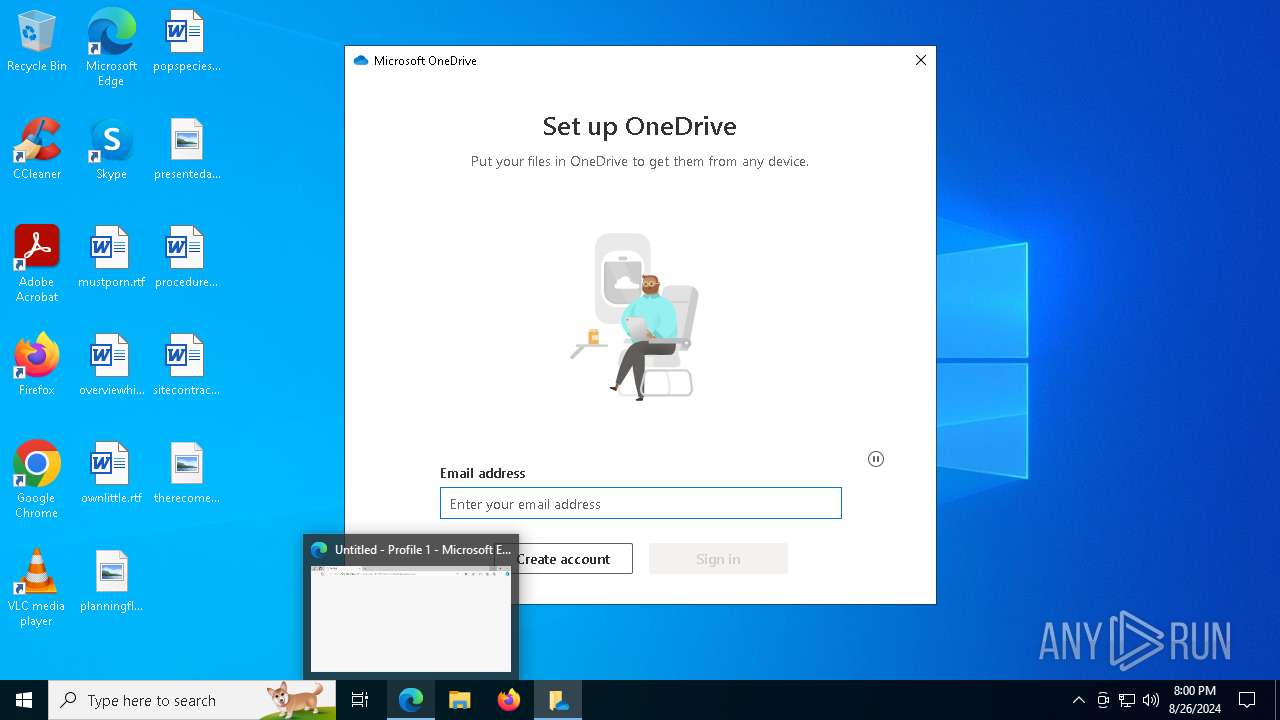The image size is (1280, 720).
Task: Click the Microsoft Edge taskbar icon
Action: tap(411, 700)
